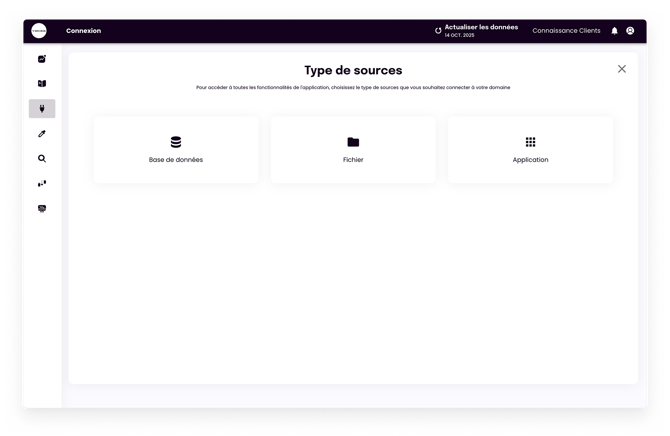
Task: Click the data flow icon in sidebar
Action: (x=42, y=183)
